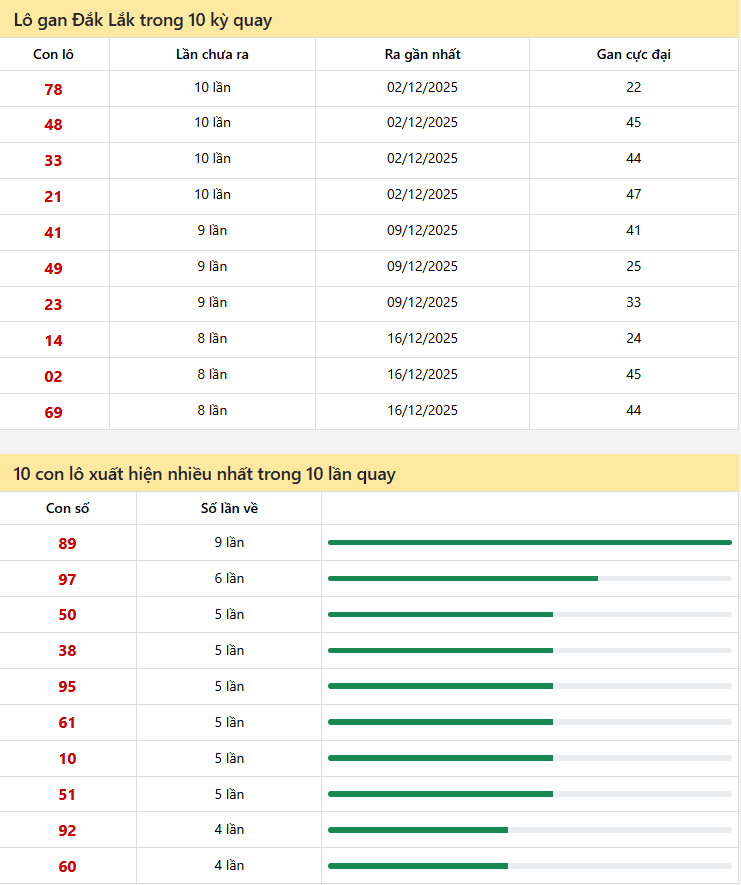This screenshot has height=885, width=741.
Task: Click the "9 lần" count beside number 89
Action: (x=229, y=543)
